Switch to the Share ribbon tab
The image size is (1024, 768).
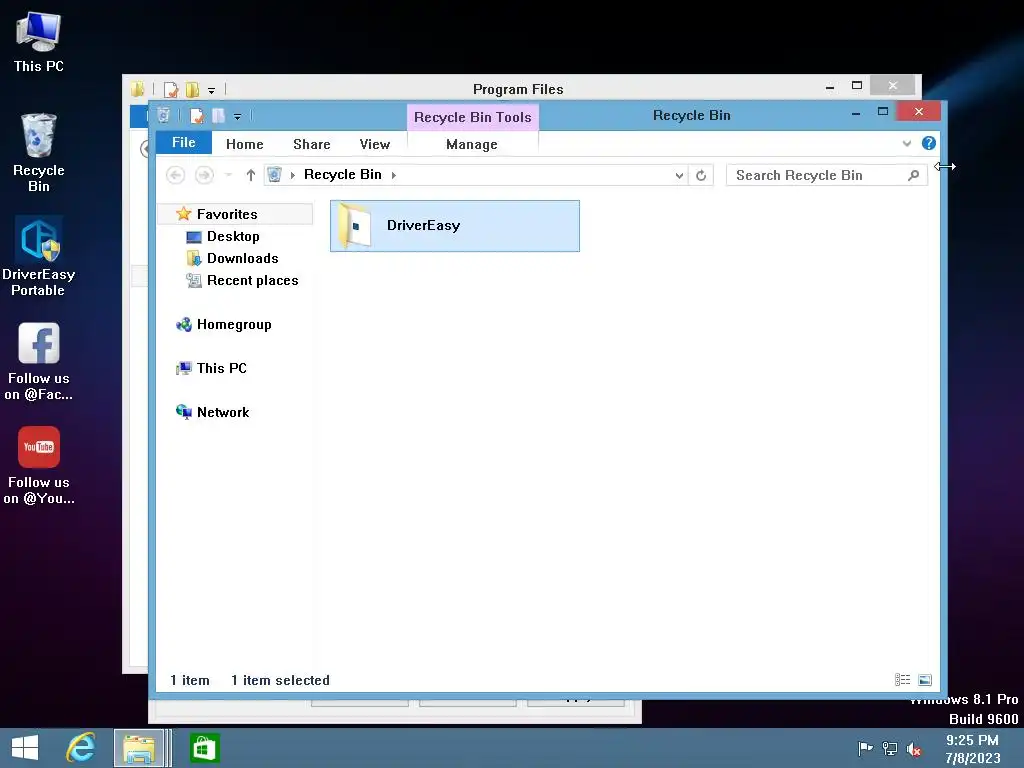312,144
